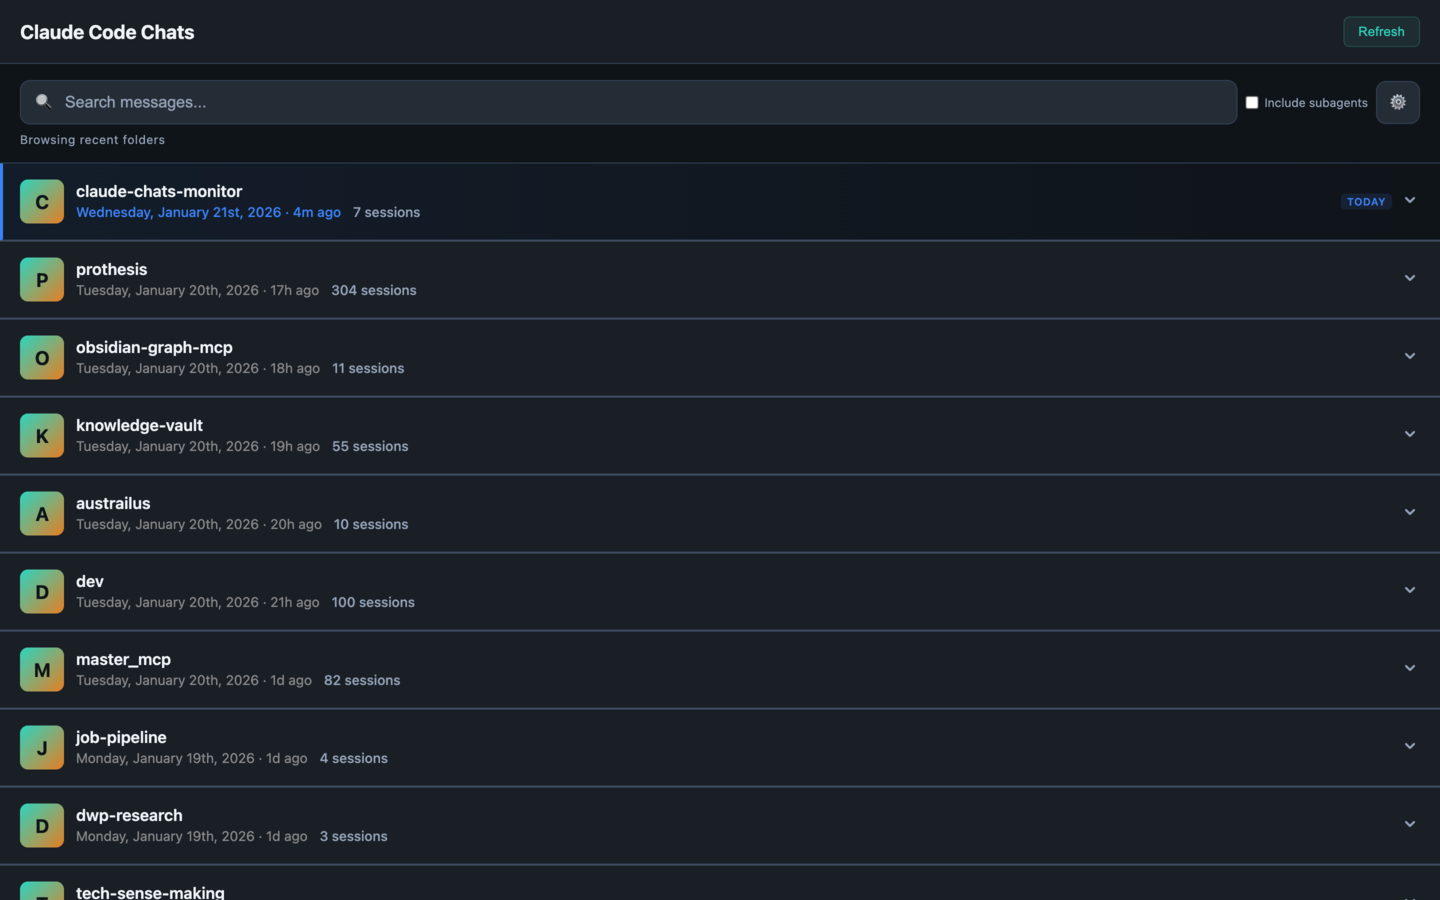Screen dimensions: 1440x900
Task: Expand the master_mcp folder chevron
Action: (x=1410, y=668)
